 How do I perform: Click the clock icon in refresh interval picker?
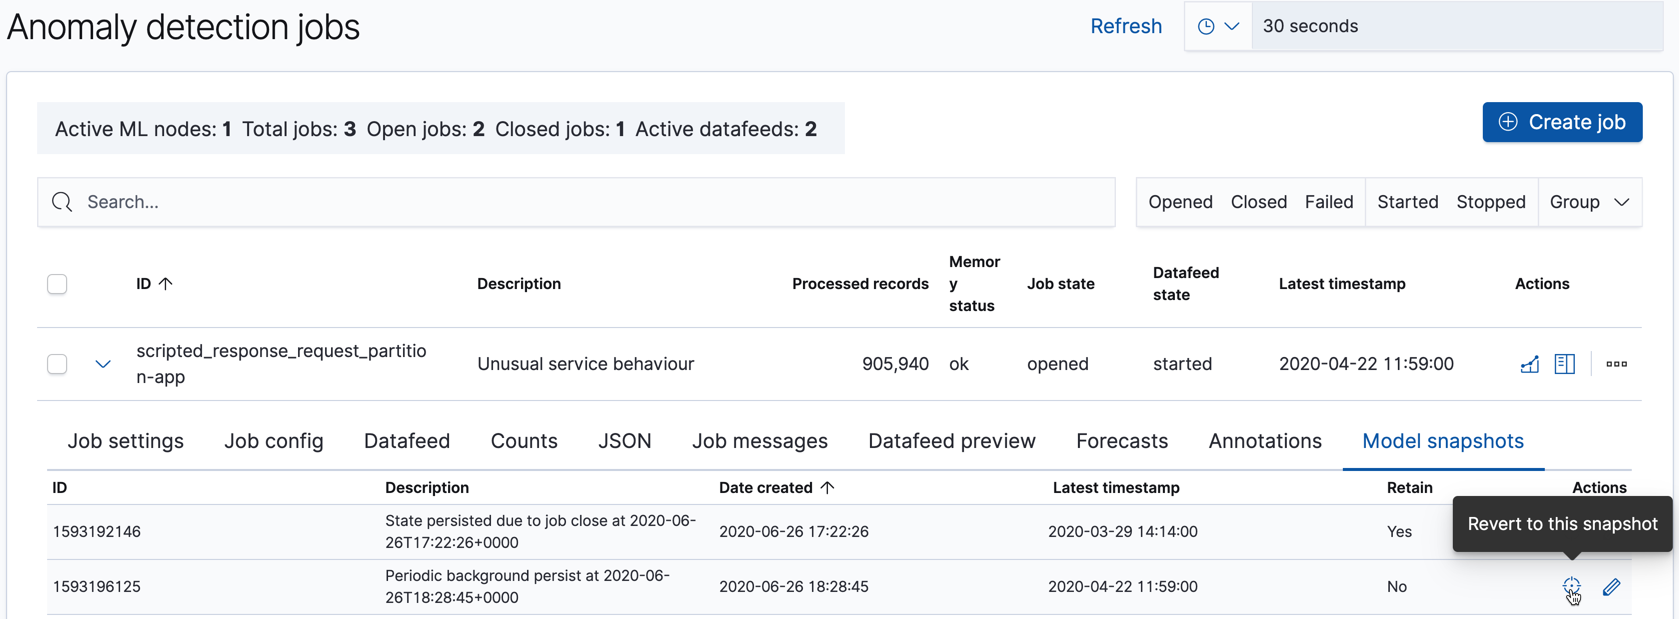(x=1206, y=27)
